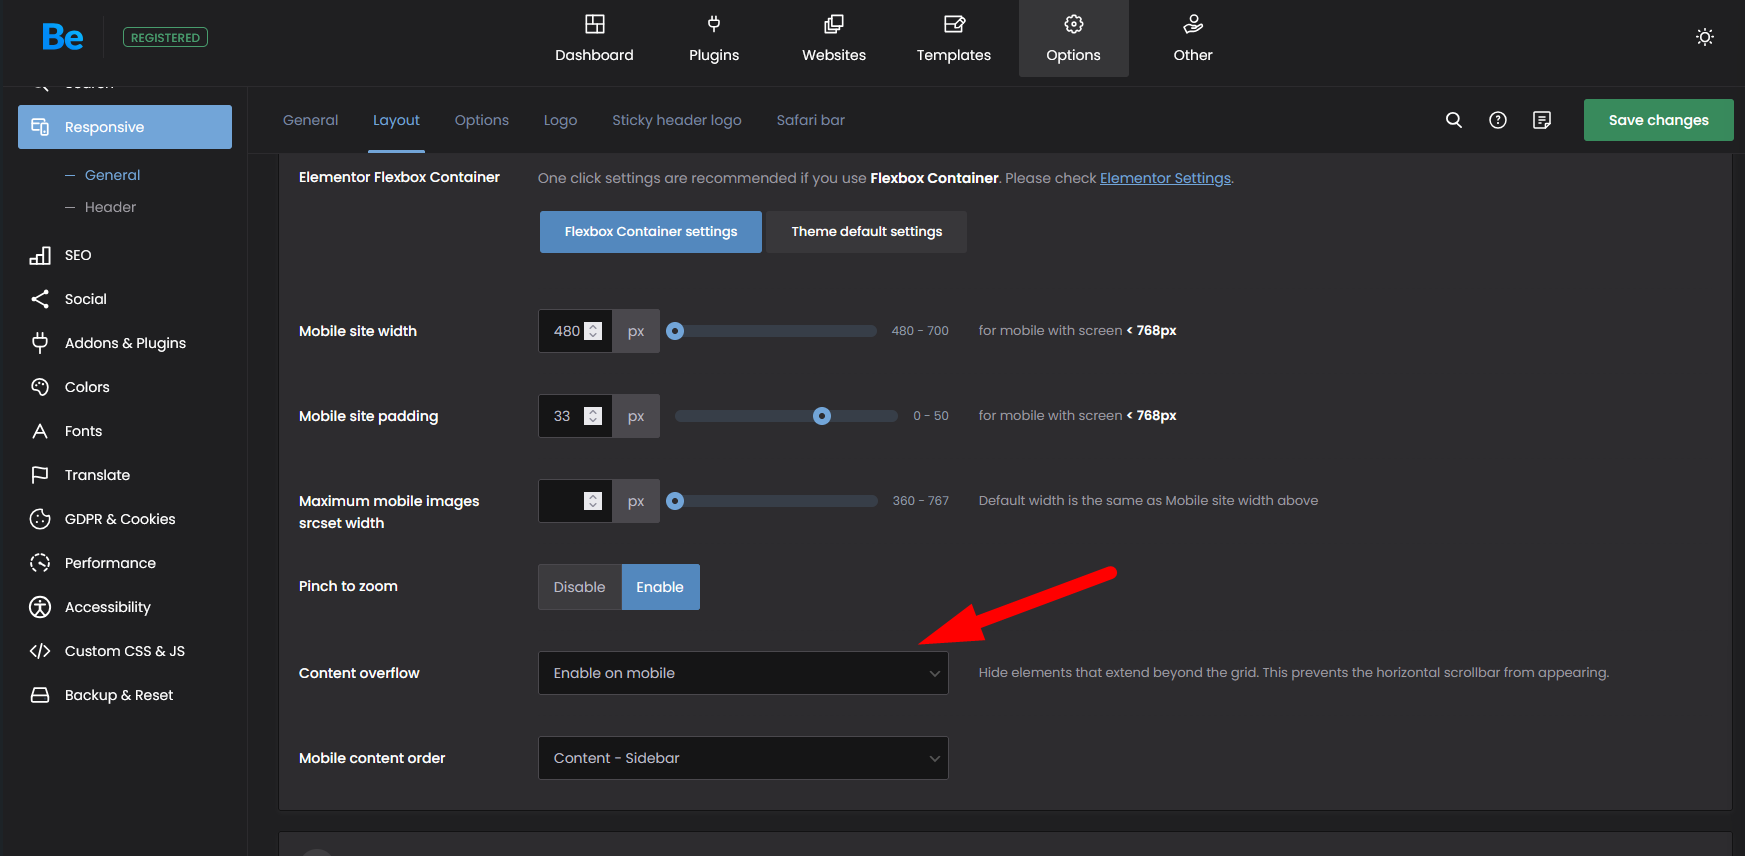
Task: Click the SEO chart icon
Action: coord(40,255)
